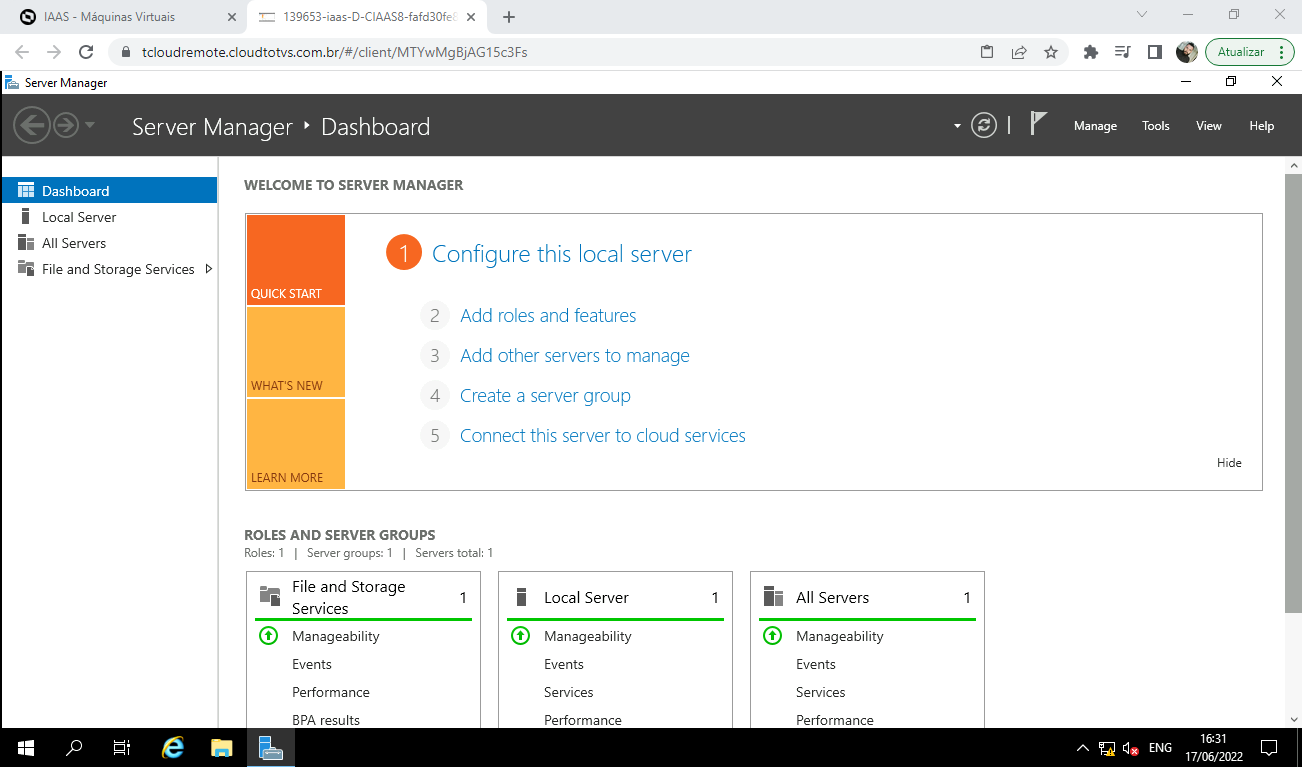Viewport: 1302px width, 767px height.
Task: Click the network tray icon
Action: pos(1107,748)
